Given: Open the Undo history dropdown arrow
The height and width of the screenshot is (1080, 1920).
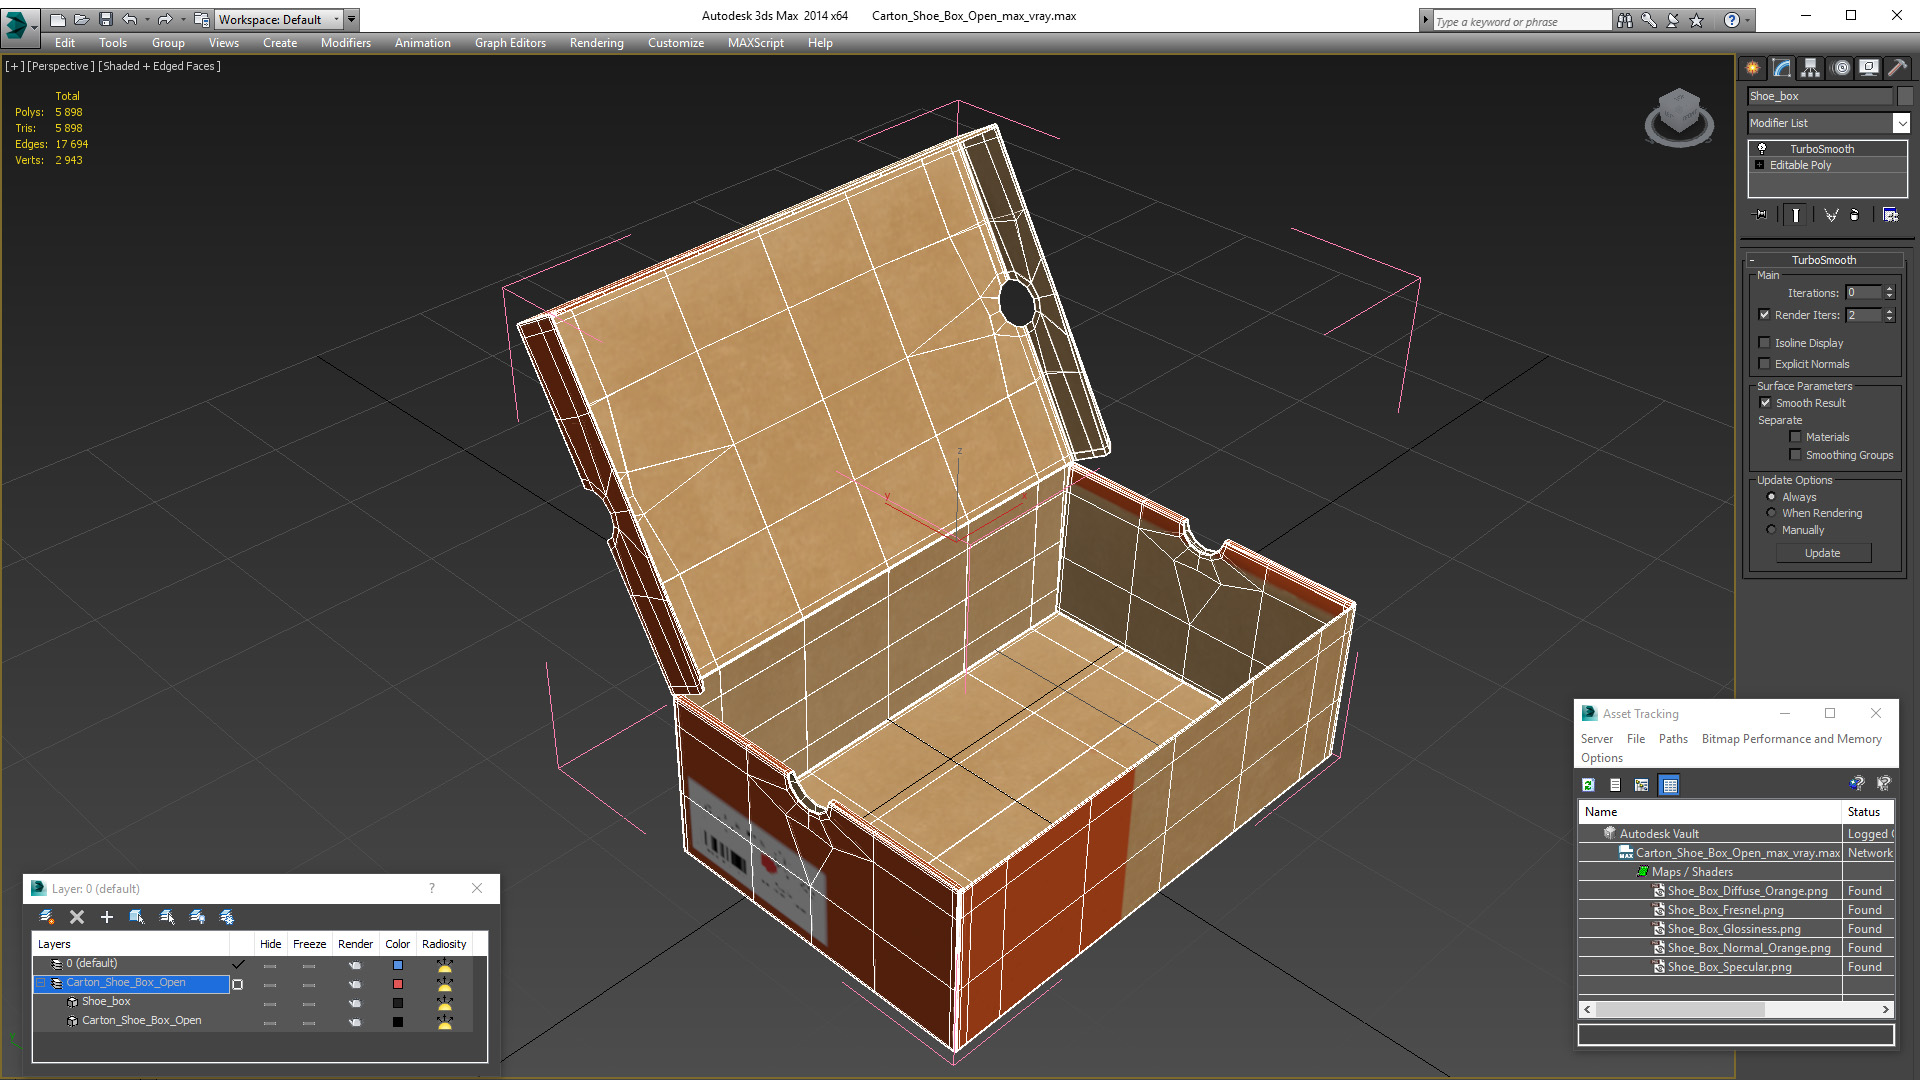Looking at the screenshot, I should tap(147, 19).
